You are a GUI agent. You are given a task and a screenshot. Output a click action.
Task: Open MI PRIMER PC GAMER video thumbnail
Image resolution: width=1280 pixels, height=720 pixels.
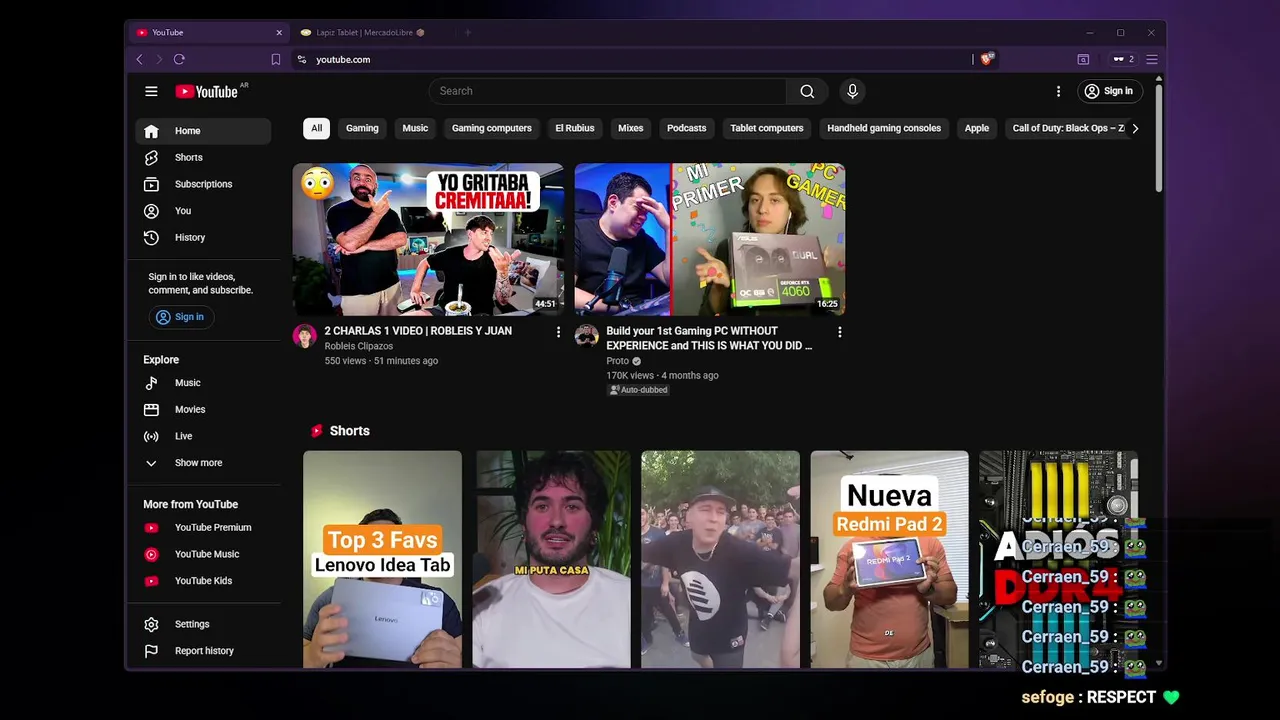710,239
